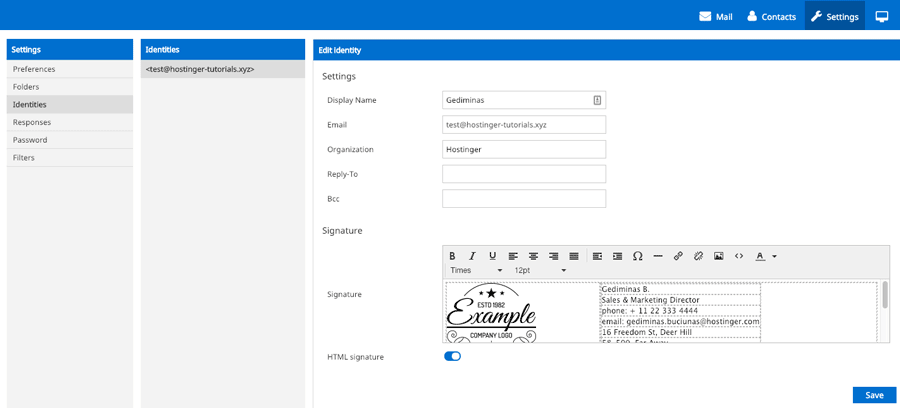The width and height of the screenshot is (900, 408).
Task: Select test@hostinger-tutorials.xyz identity
Action: pos(223,69)
